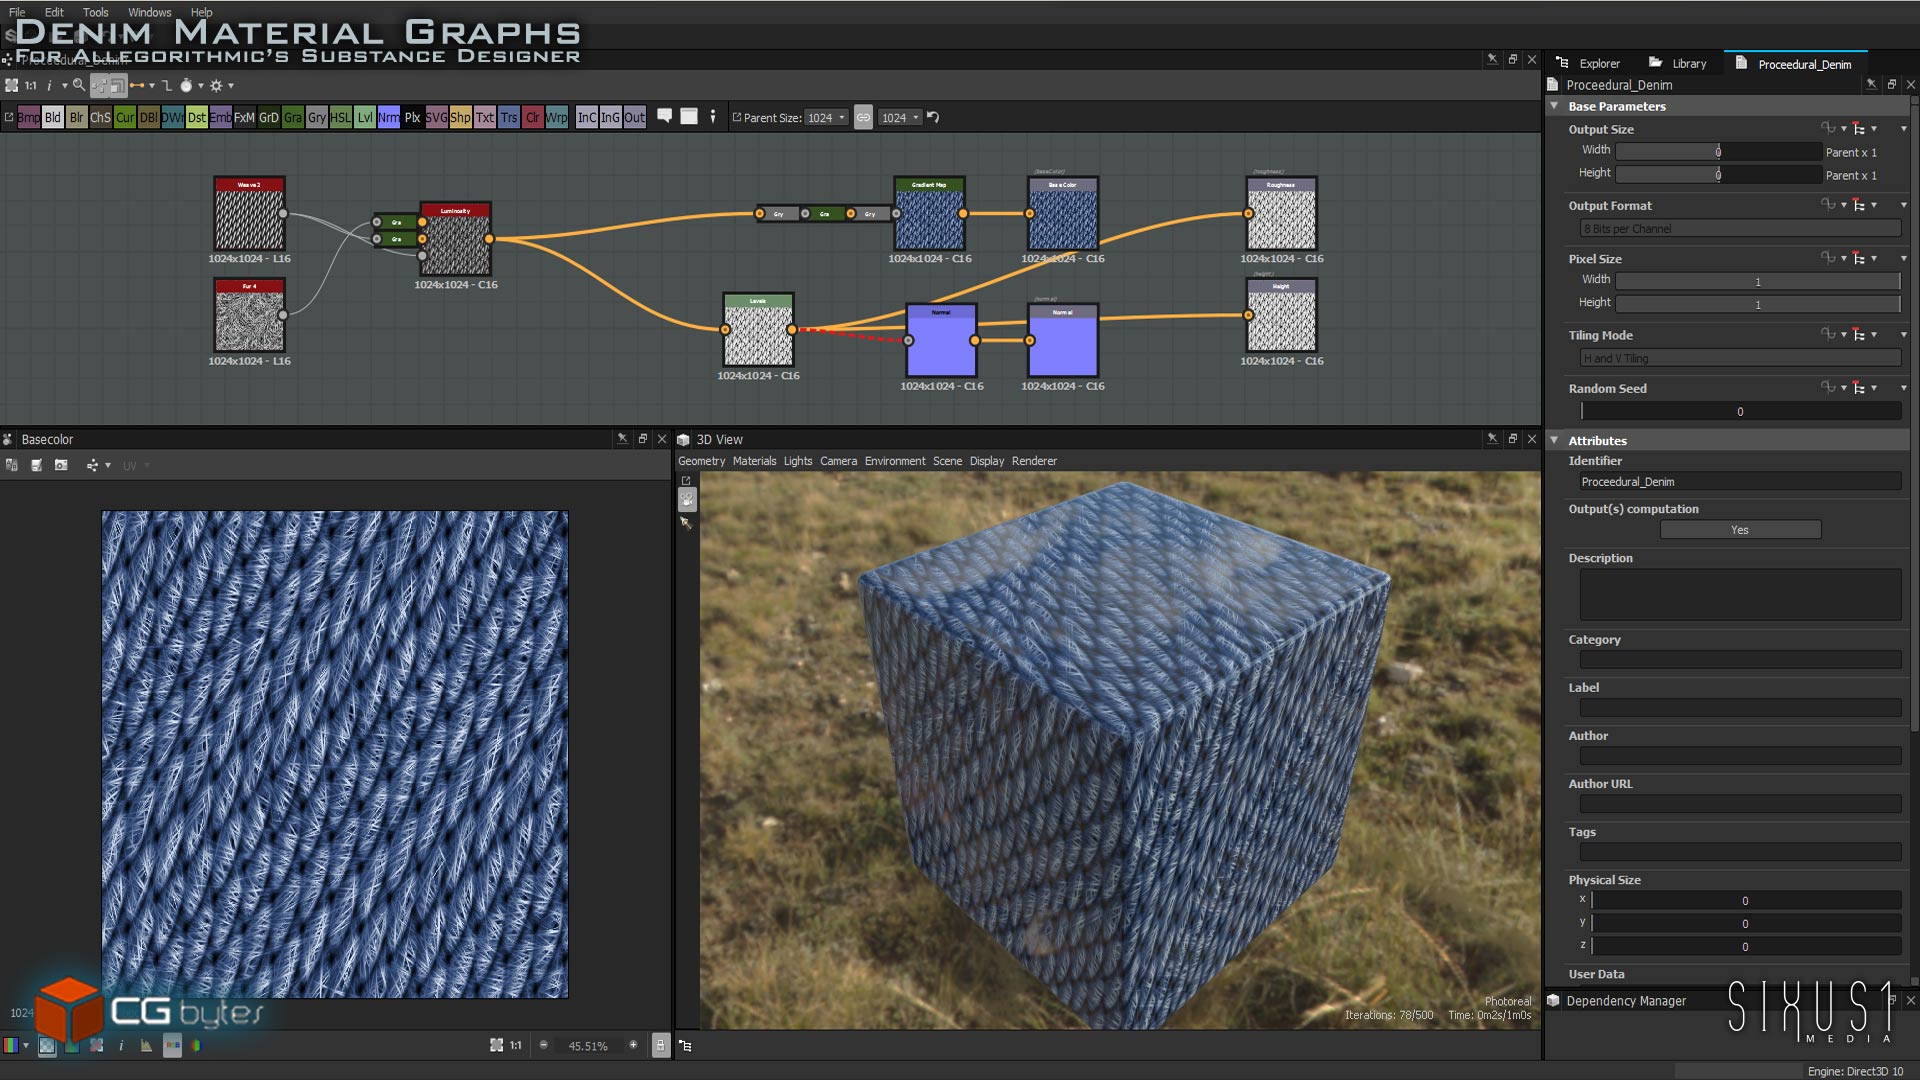
Task: Open the File menu
Action: [x=17, y=12]
